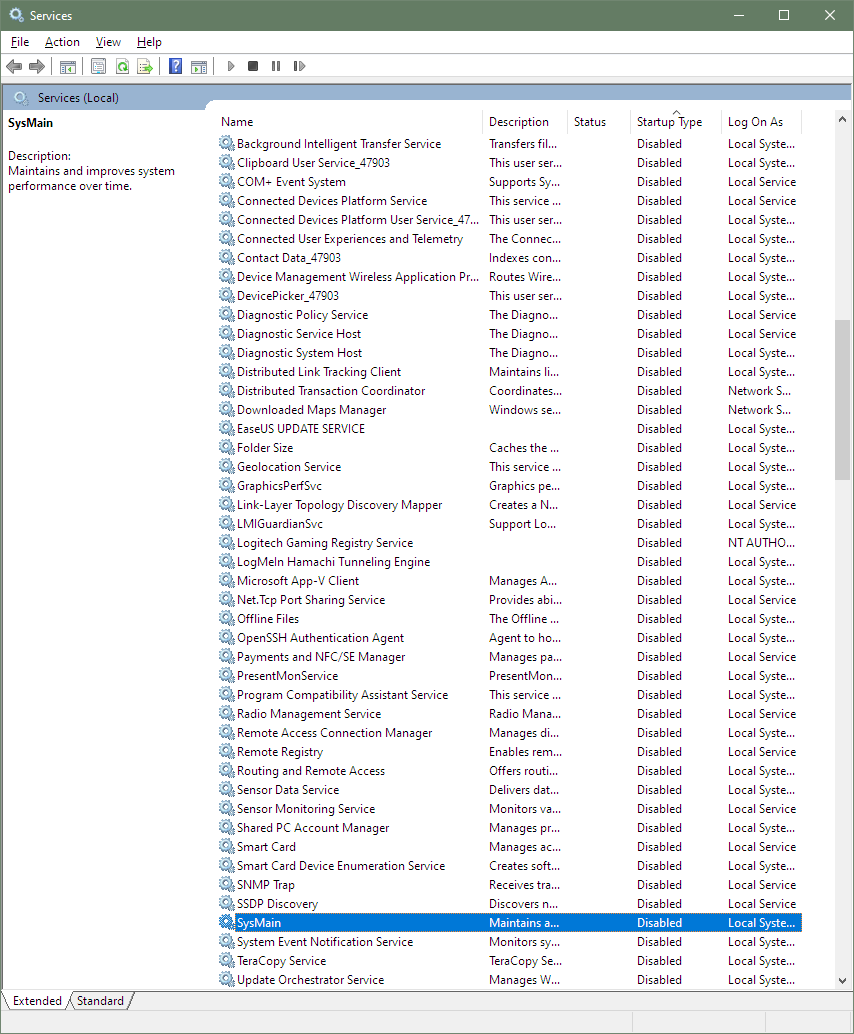854x1034 pixels.
Task: Click the Back arrow toolbar icon
Action: coord(14,66)
